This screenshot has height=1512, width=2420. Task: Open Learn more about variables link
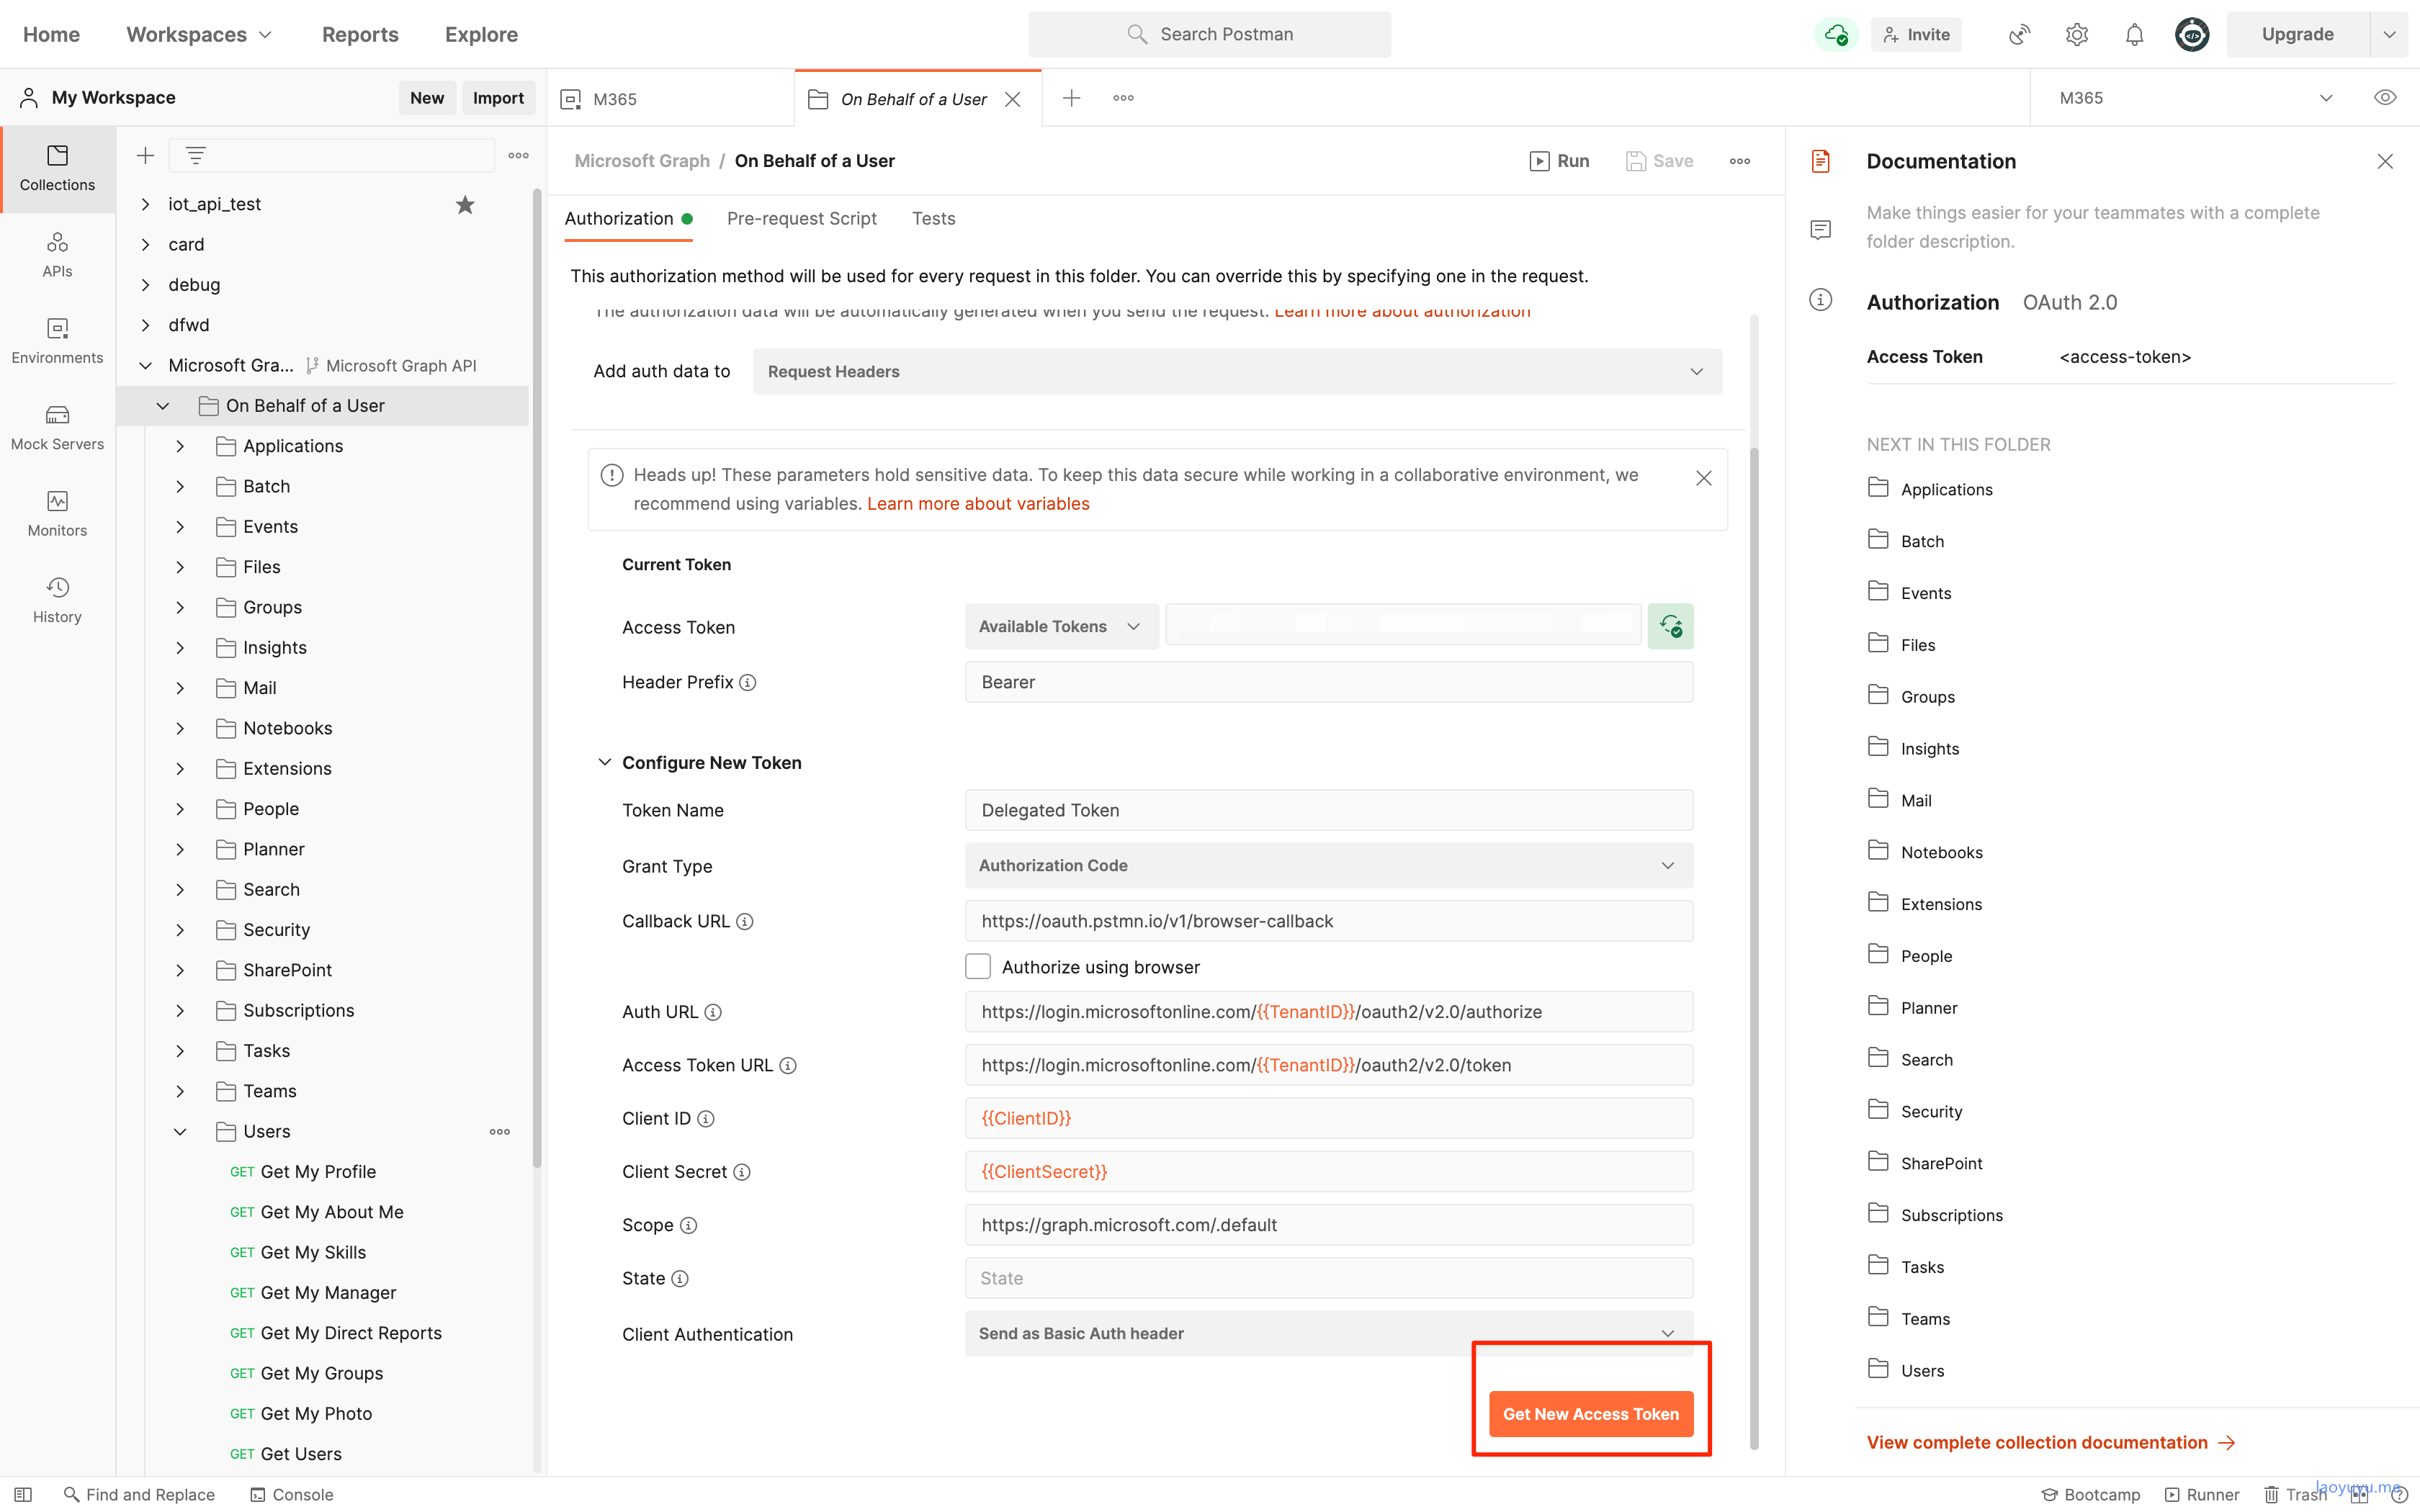point(977,503)
